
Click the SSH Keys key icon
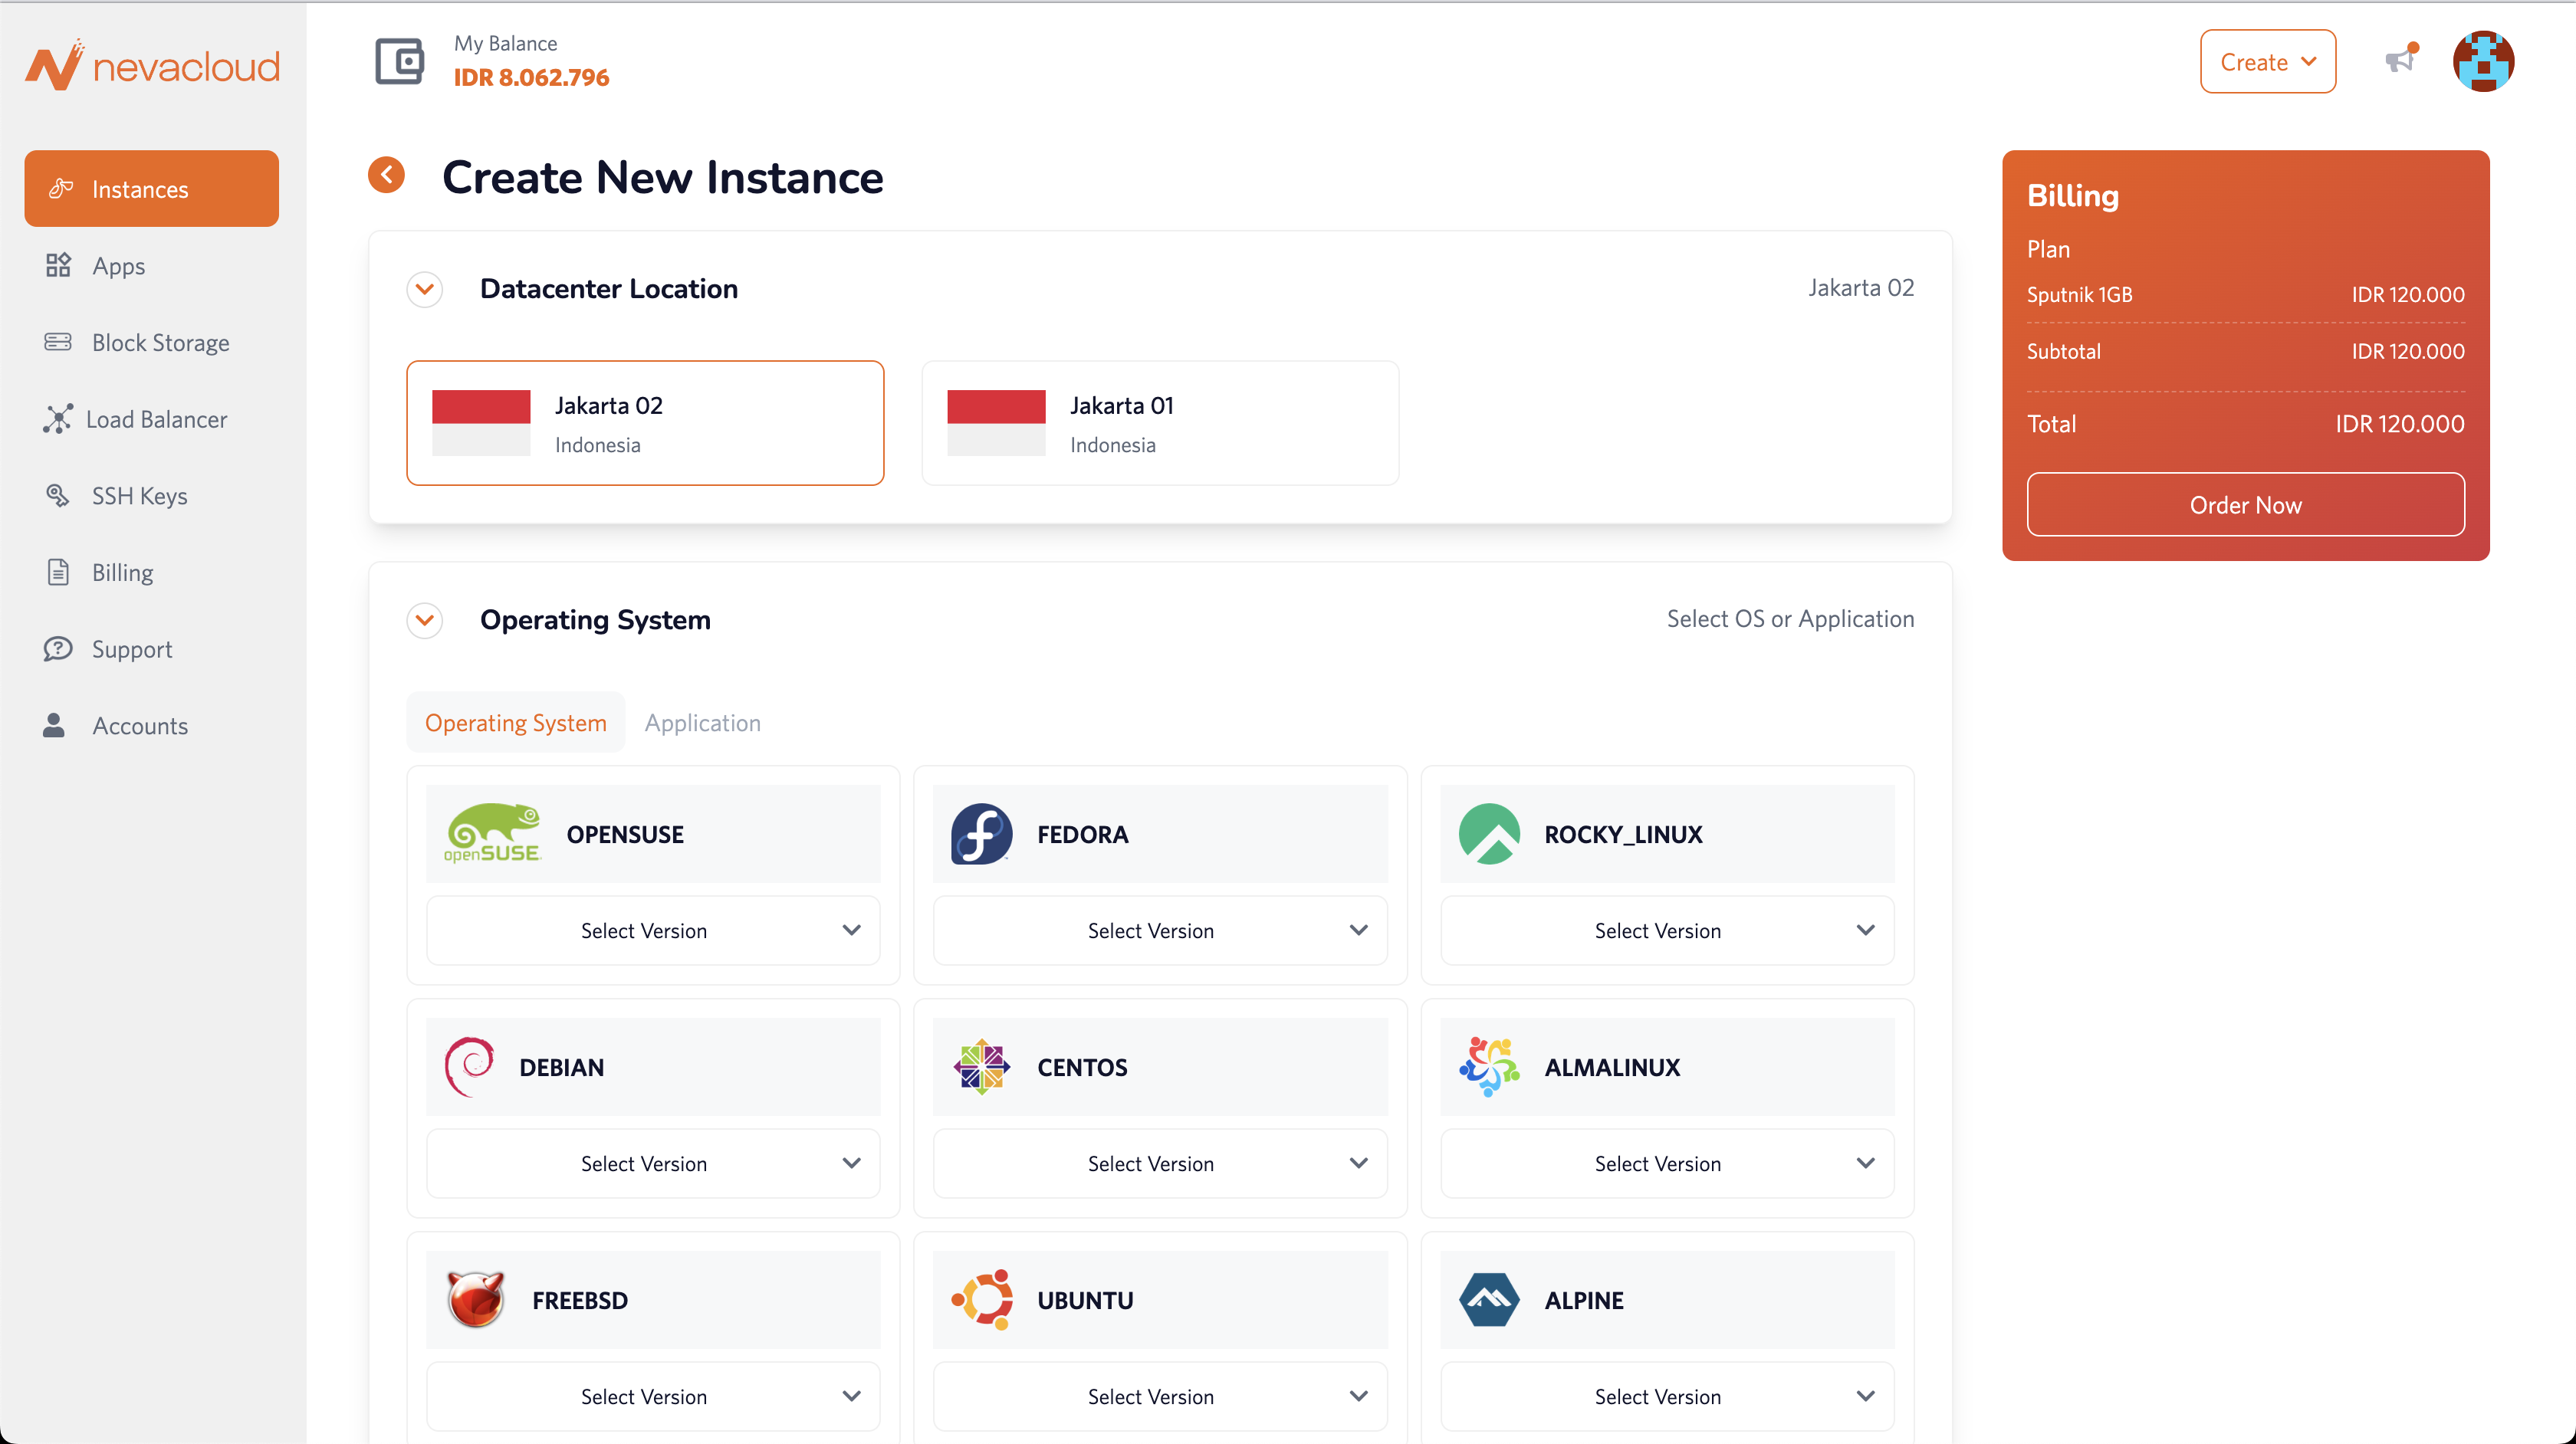click(x=58, y=495)
